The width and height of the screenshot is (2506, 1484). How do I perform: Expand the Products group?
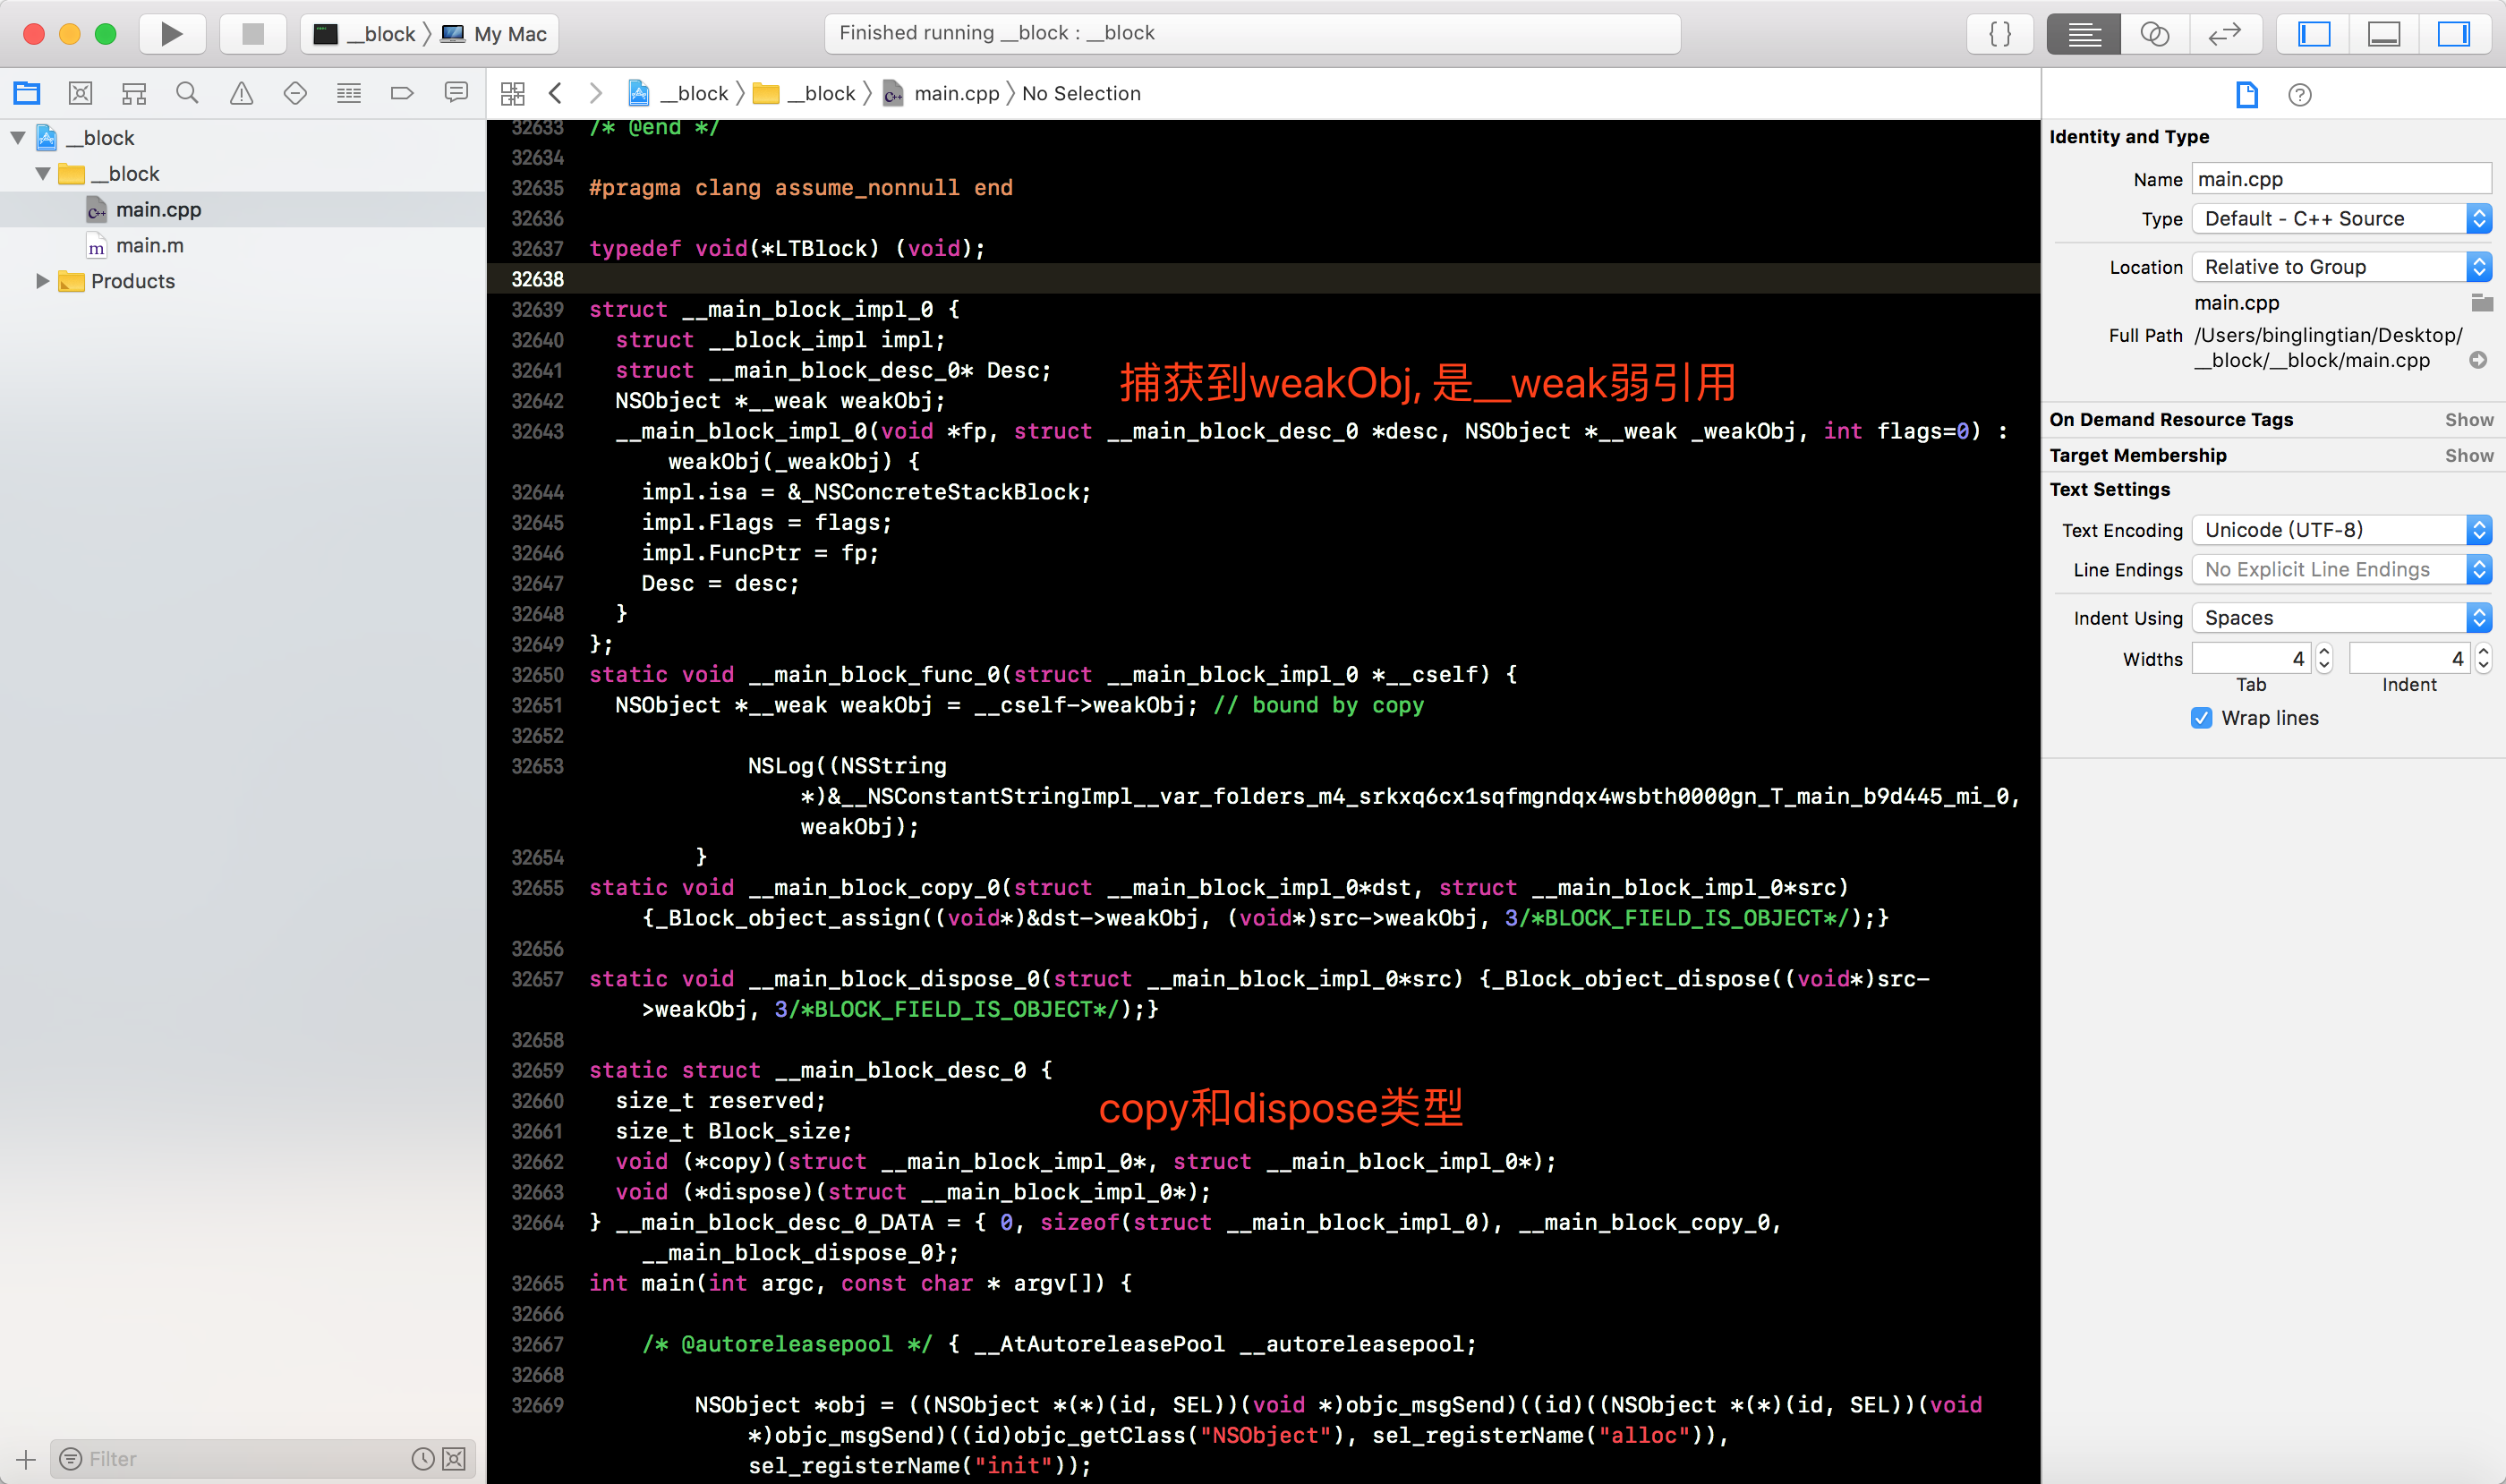click(x=43, y=281)
